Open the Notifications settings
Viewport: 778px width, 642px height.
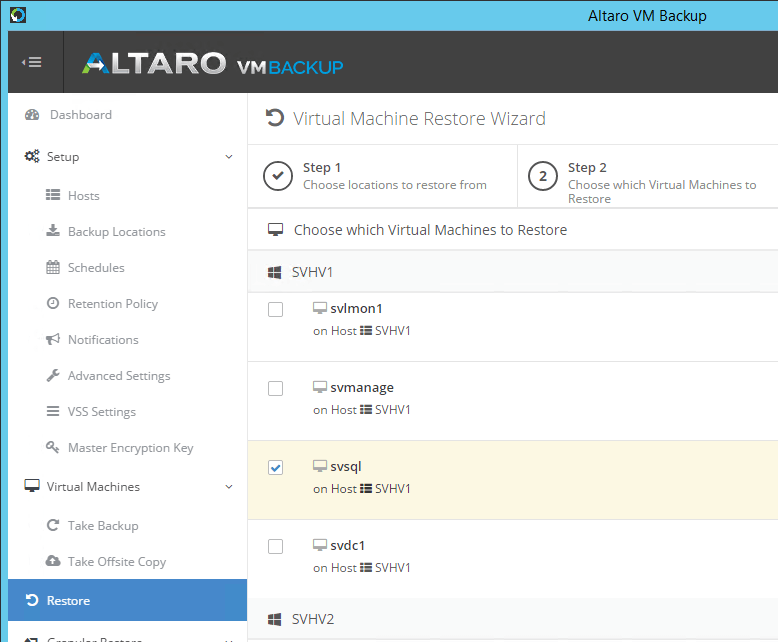point(103,340)
